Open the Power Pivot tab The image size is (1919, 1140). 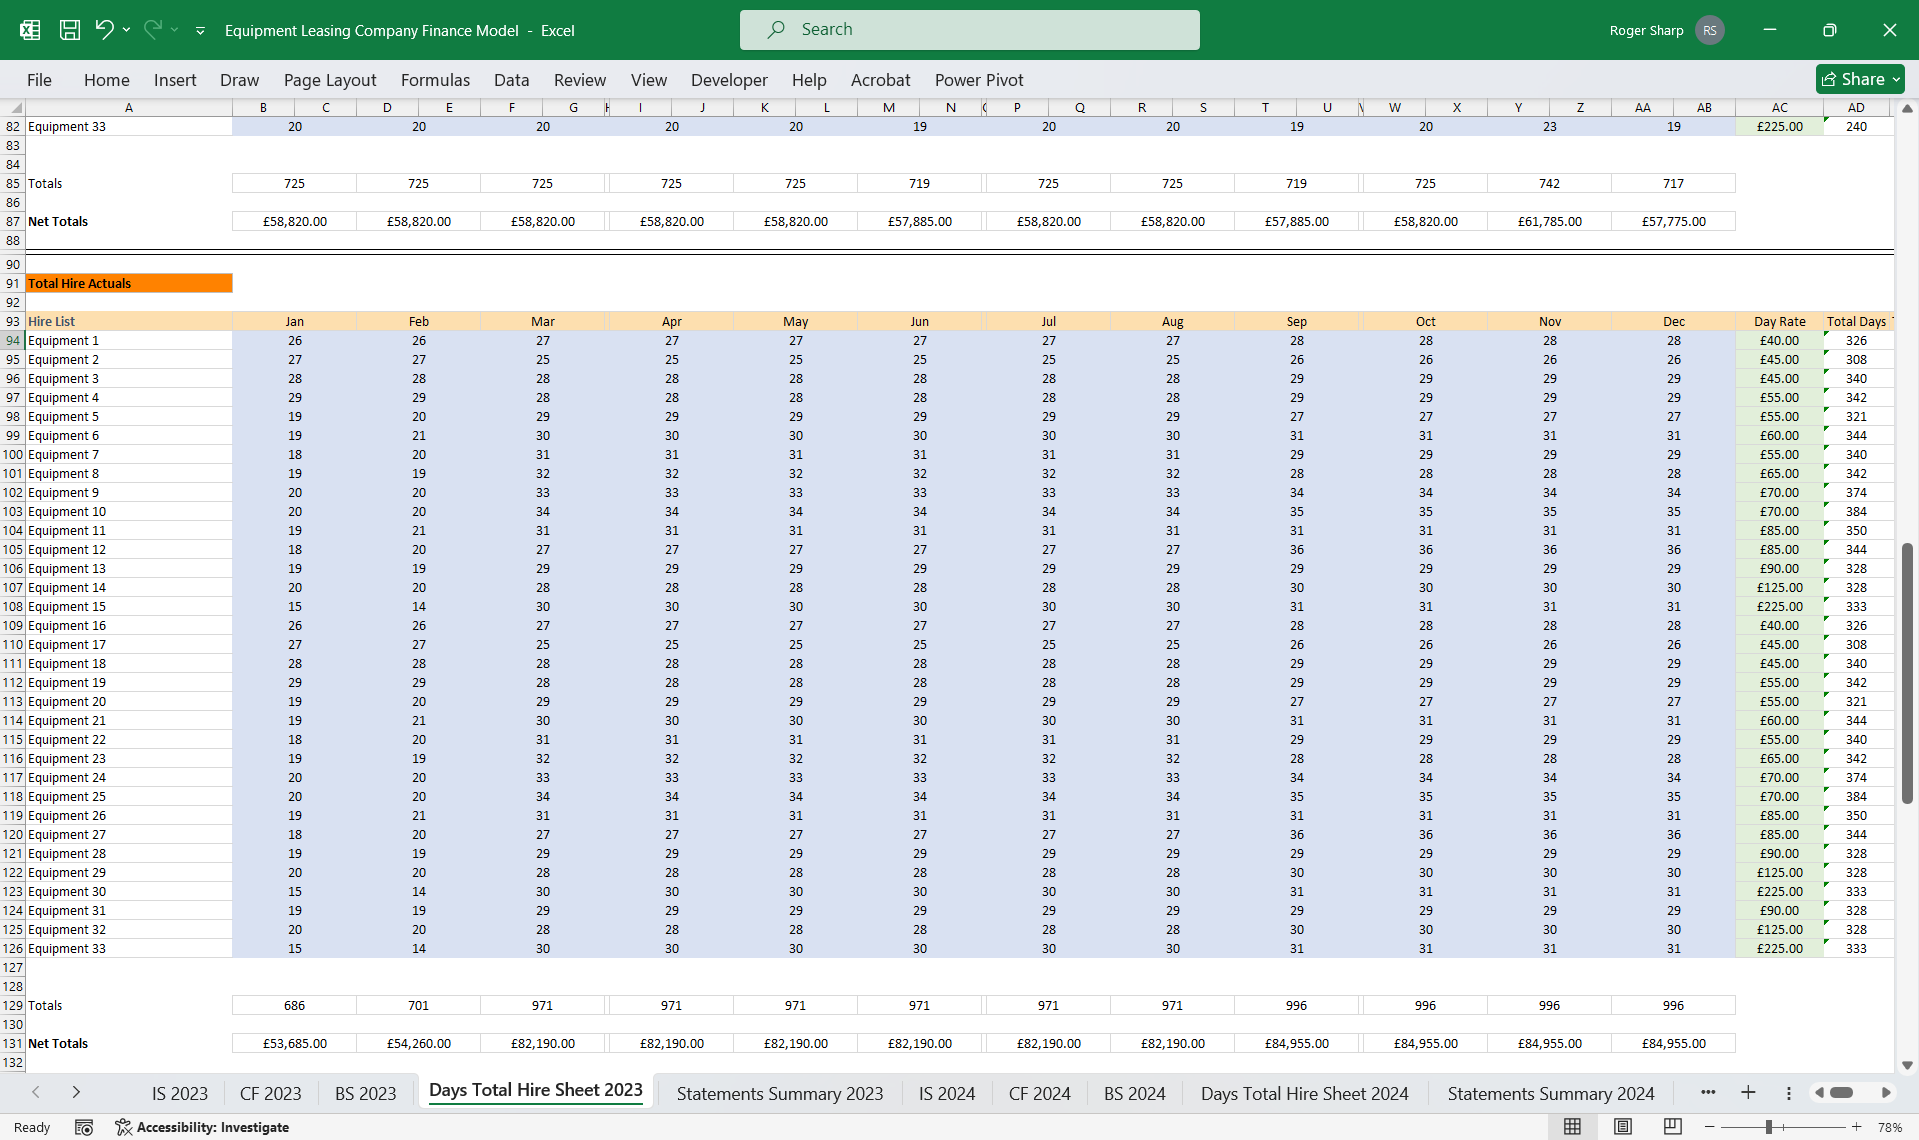(979, 80)
